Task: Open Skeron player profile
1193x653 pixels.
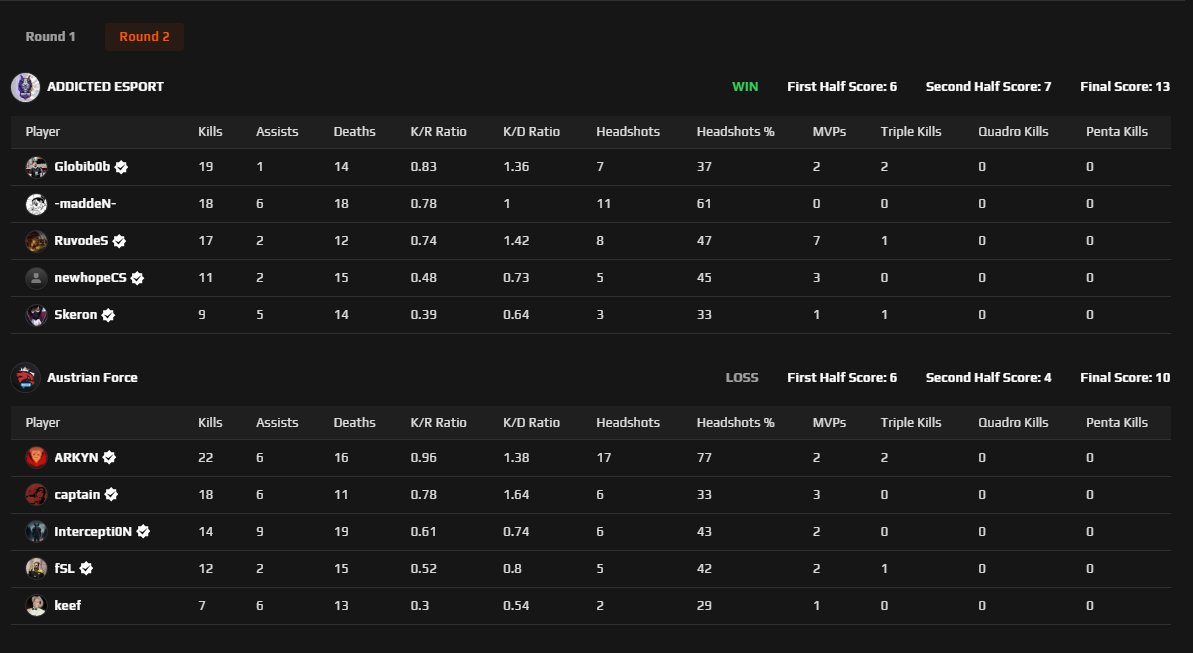Action: click(75, 314)
